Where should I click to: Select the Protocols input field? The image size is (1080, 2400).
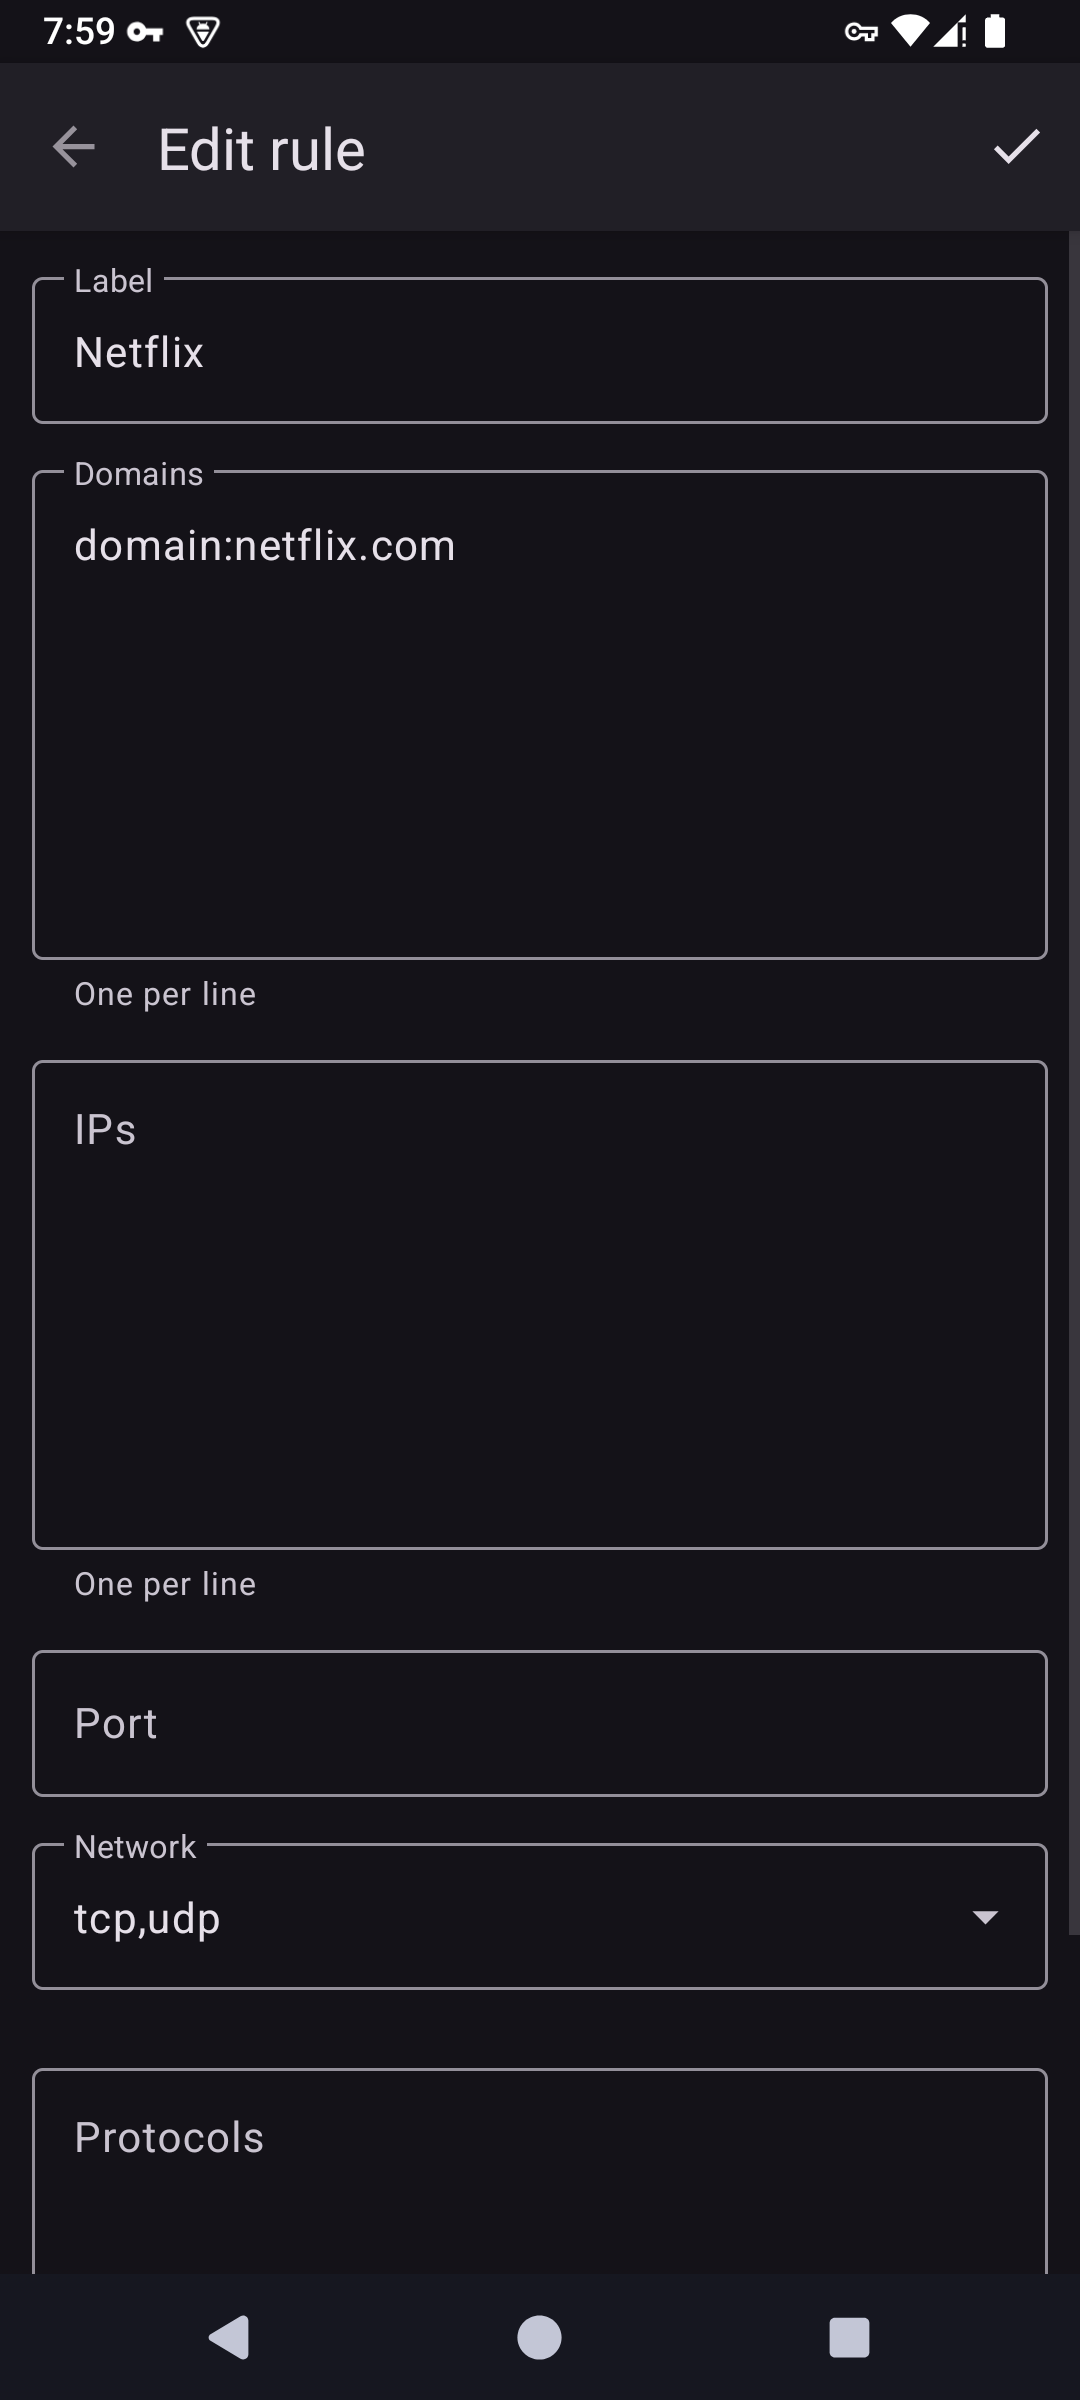click(x=540, y=2170)
